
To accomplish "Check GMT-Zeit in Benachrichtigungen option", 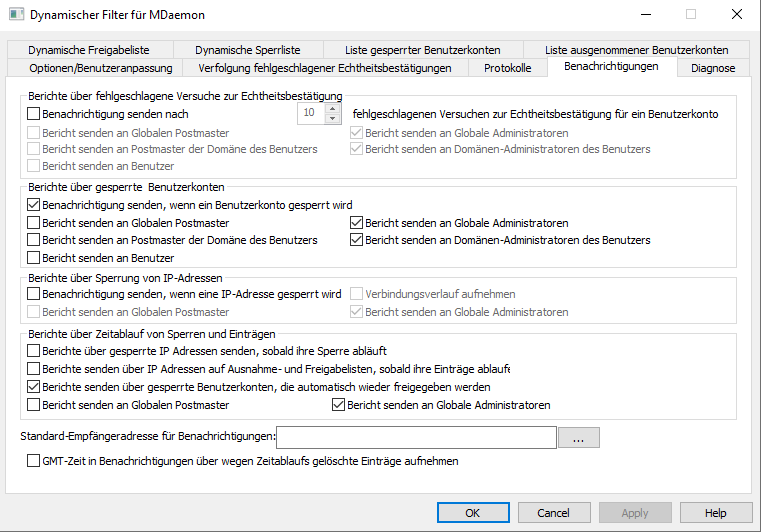I will click(x=34, y=462).
